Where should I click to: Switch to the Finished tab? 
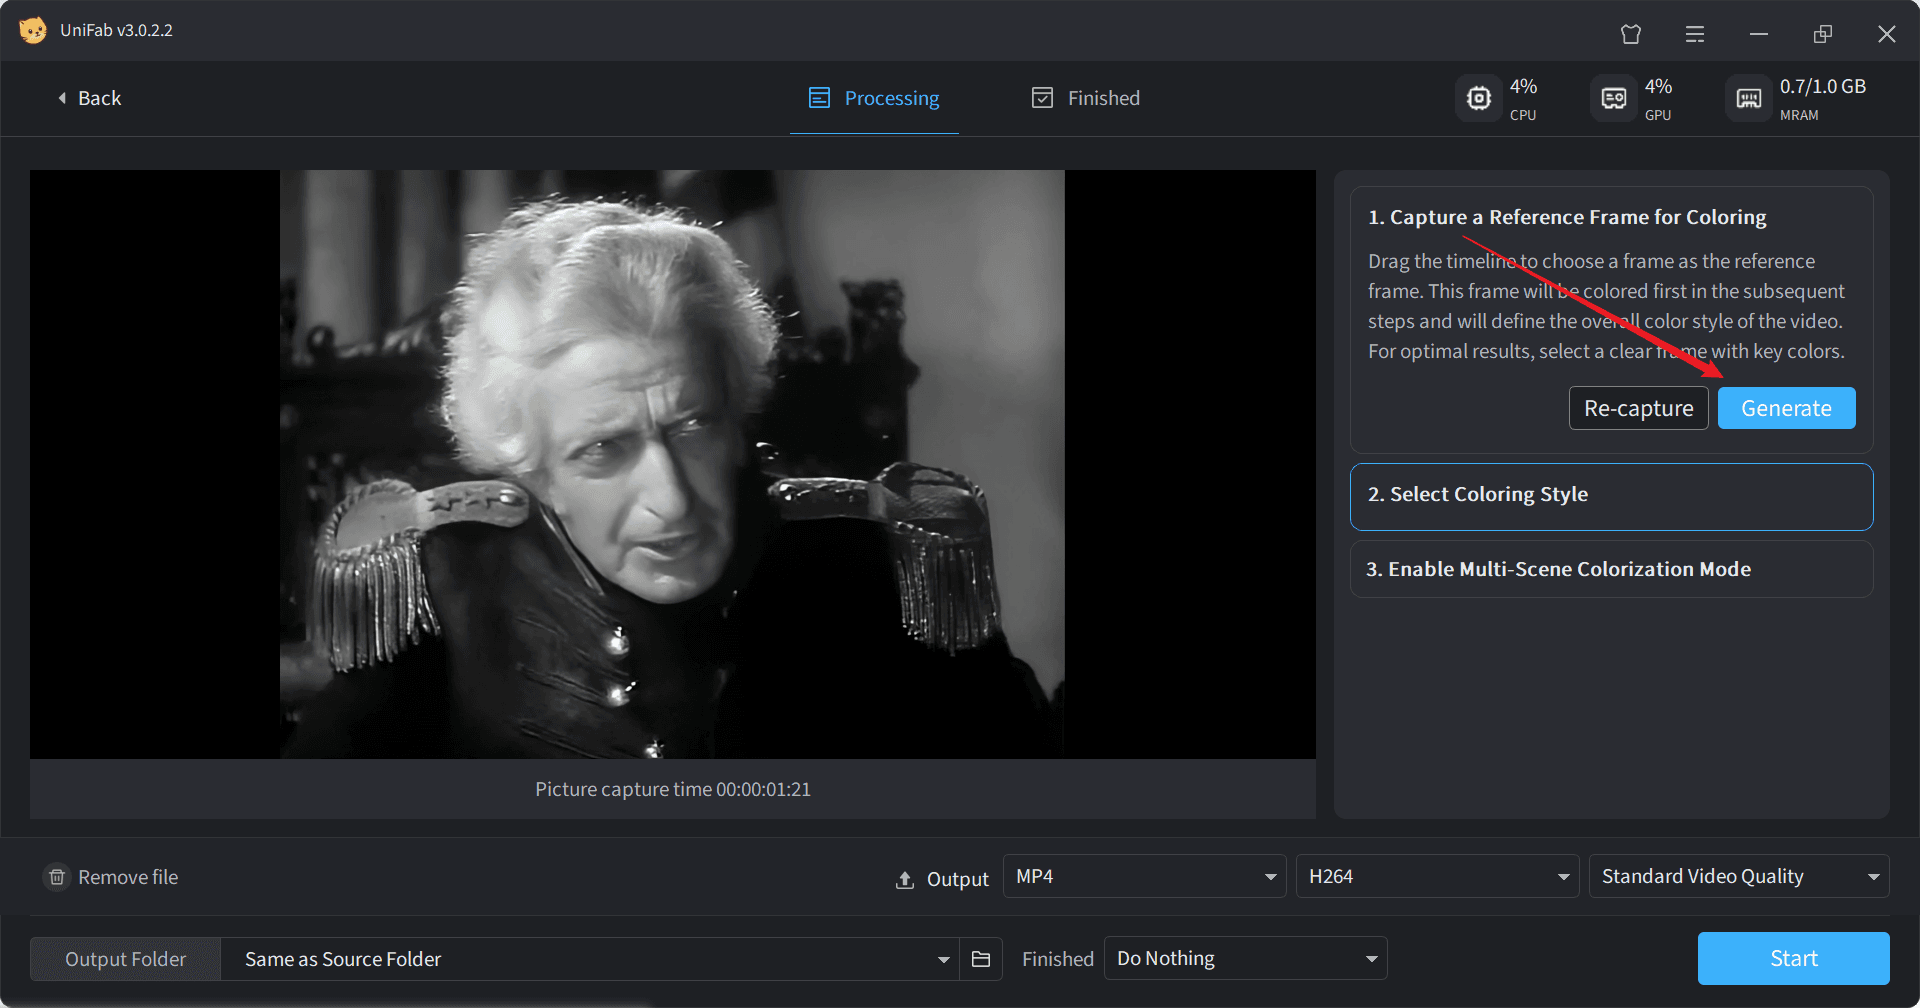[1086, 98]
